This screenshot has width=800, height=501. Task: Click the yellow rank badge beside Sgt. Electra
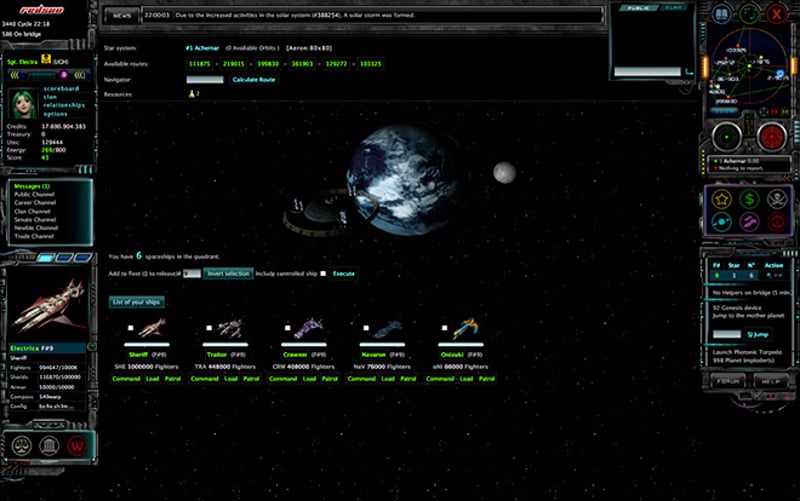[46, 60]
